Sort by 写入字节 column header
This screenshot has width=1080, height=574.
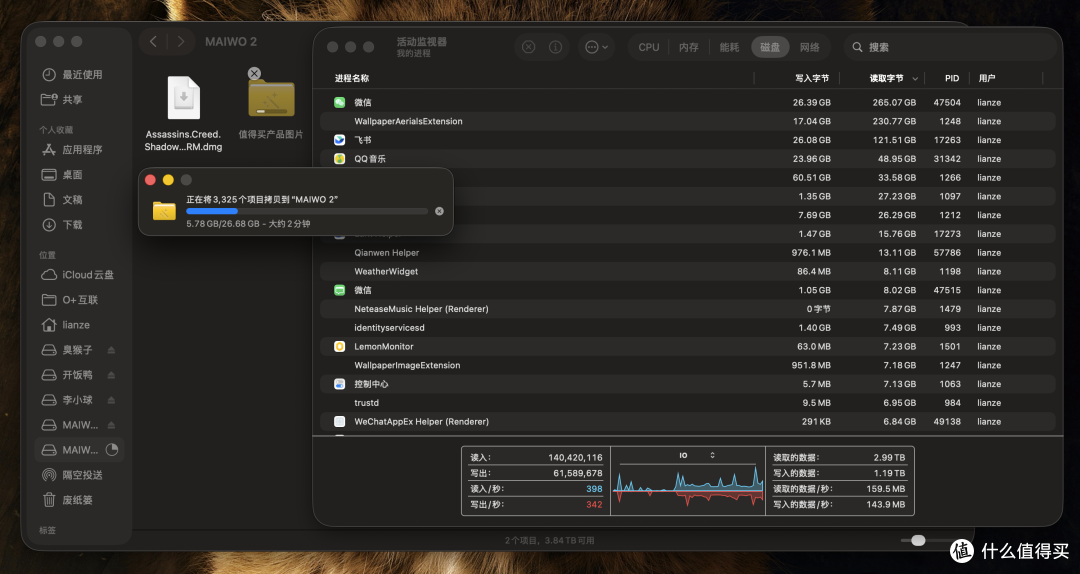coord(812,79)
